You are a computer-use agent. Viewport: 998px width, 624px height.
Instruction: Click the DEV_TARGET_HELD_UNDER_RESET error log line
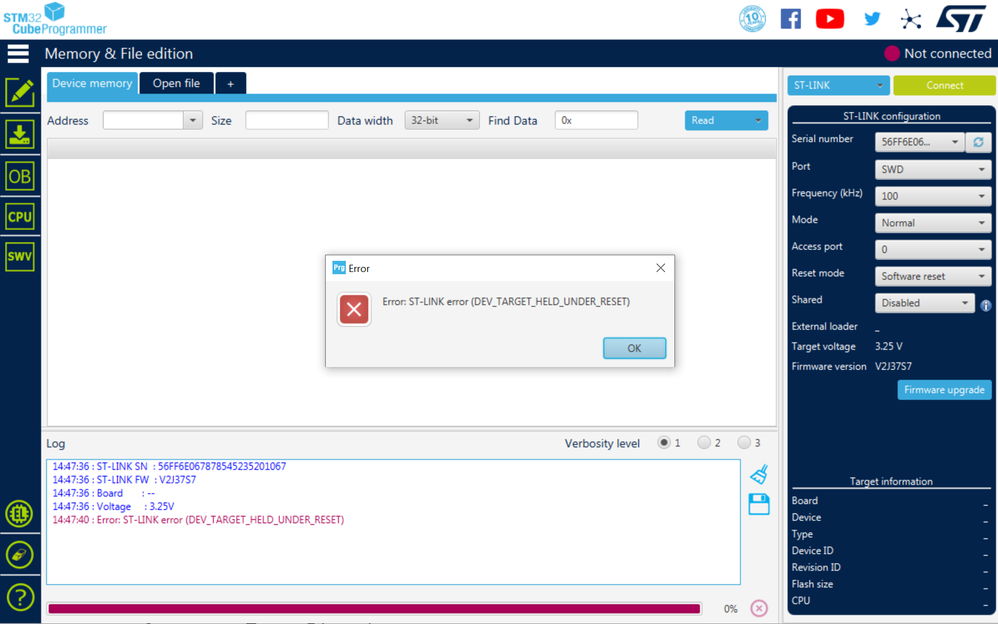[198, 520]
